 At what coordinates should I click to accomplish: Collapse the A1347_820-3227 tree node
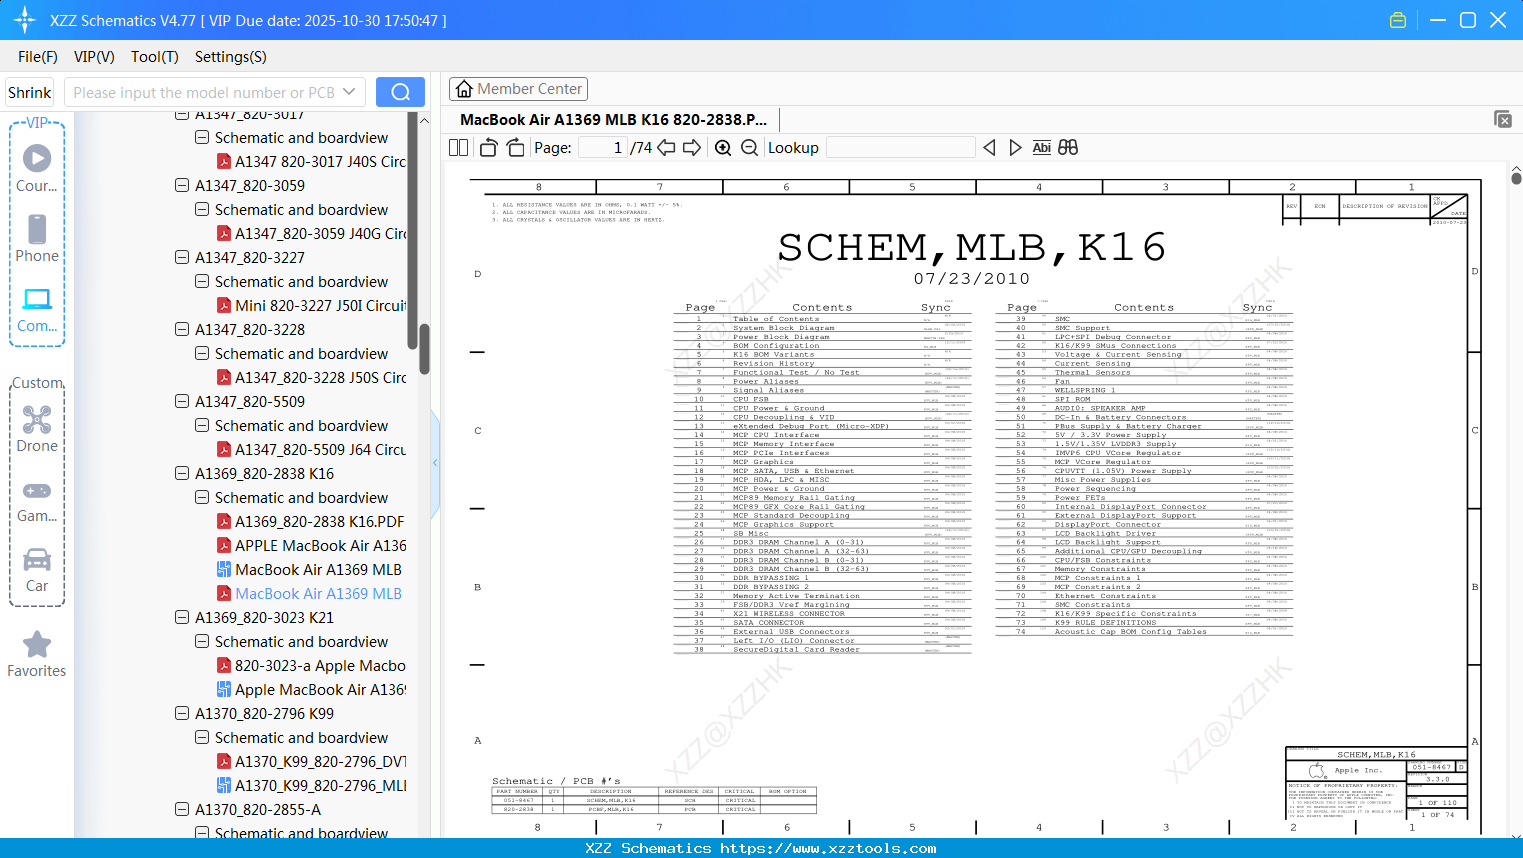[x=182, y=257]
